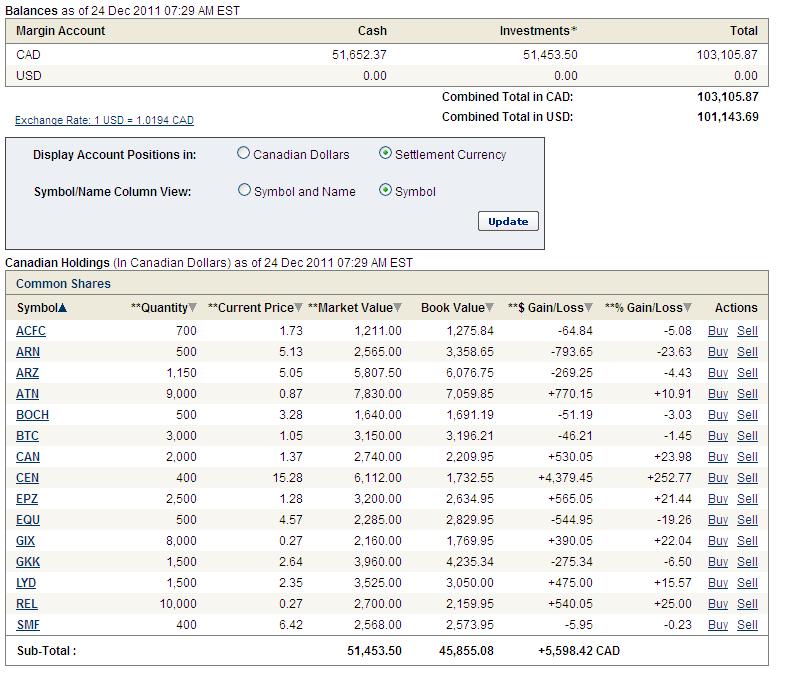
Task: Sort by % Gain/Loss arrow
Action: pos(688,308)
